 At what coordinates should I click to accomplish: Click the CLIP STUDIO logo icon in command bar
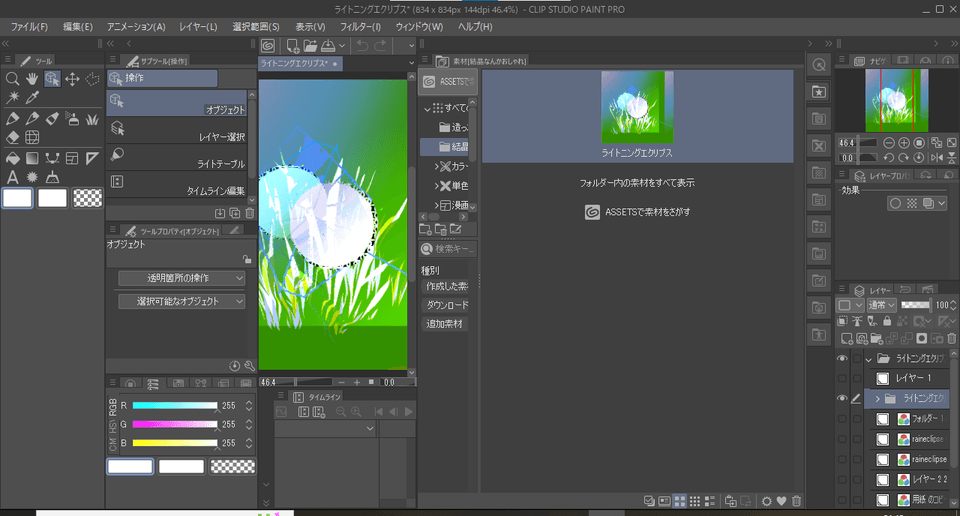point(268,46)
